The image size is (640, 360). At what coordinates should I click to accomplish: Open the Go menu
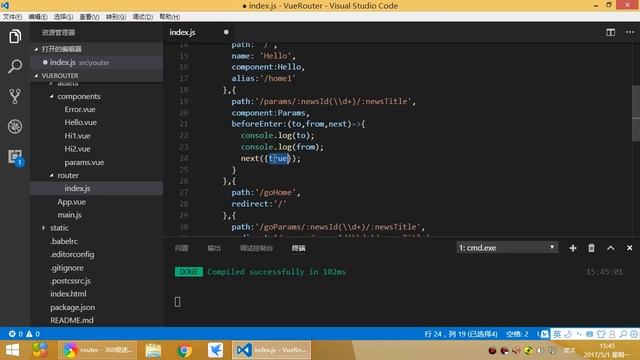pyautogui.click(x=116, y=17)
